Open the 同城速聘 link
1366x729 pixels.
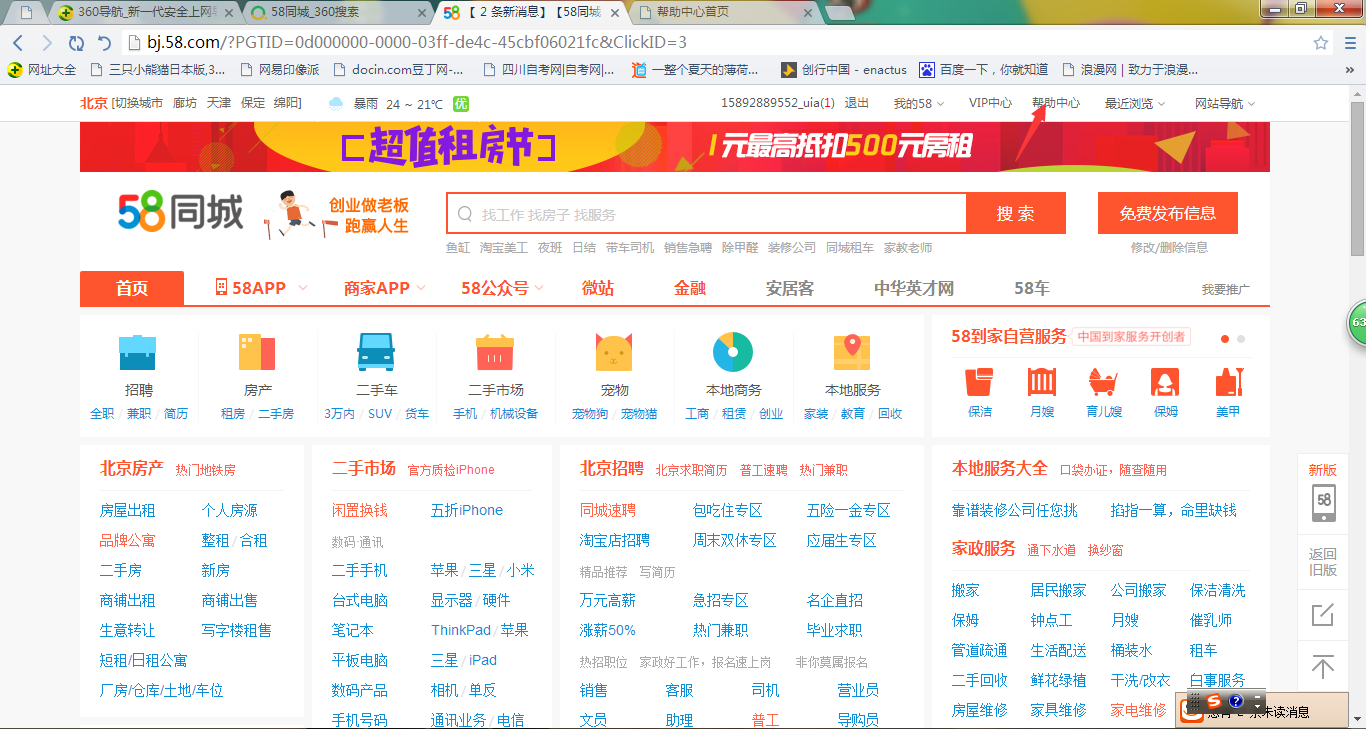[608, 510]
